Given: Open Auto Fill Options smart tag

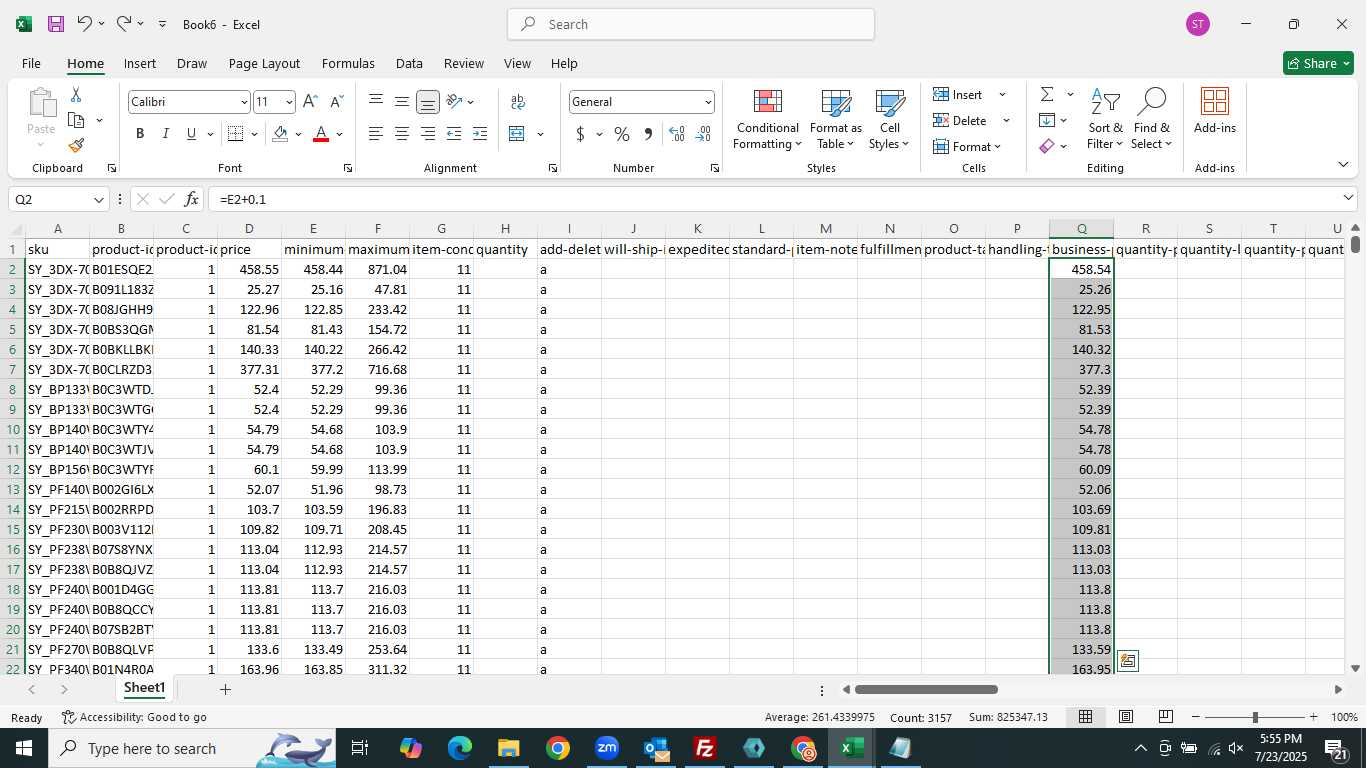Looking at the screenshot, I should (1127, 661).
